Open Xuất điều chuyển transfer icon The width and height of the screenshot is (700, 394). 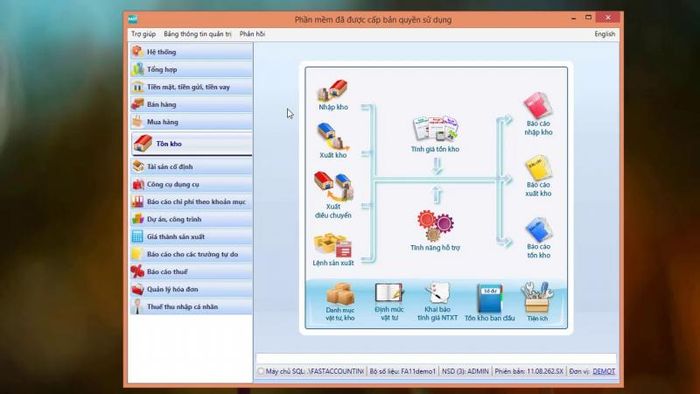(333, 186)
